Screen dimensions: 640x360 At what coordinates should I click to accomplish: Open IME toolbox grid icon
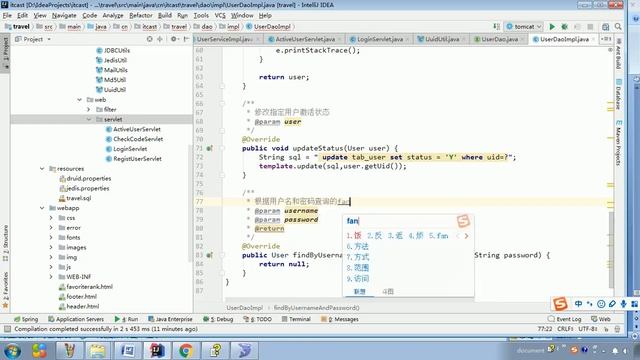(634, 304)
